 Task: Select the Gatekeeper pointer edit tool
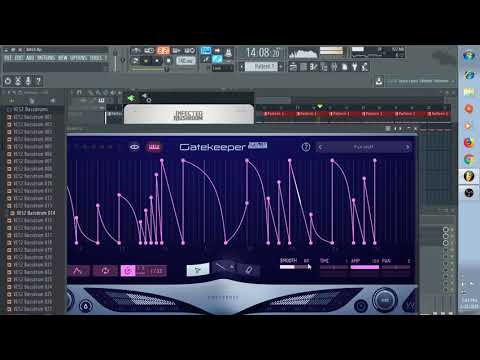click(x=198, y=270)
